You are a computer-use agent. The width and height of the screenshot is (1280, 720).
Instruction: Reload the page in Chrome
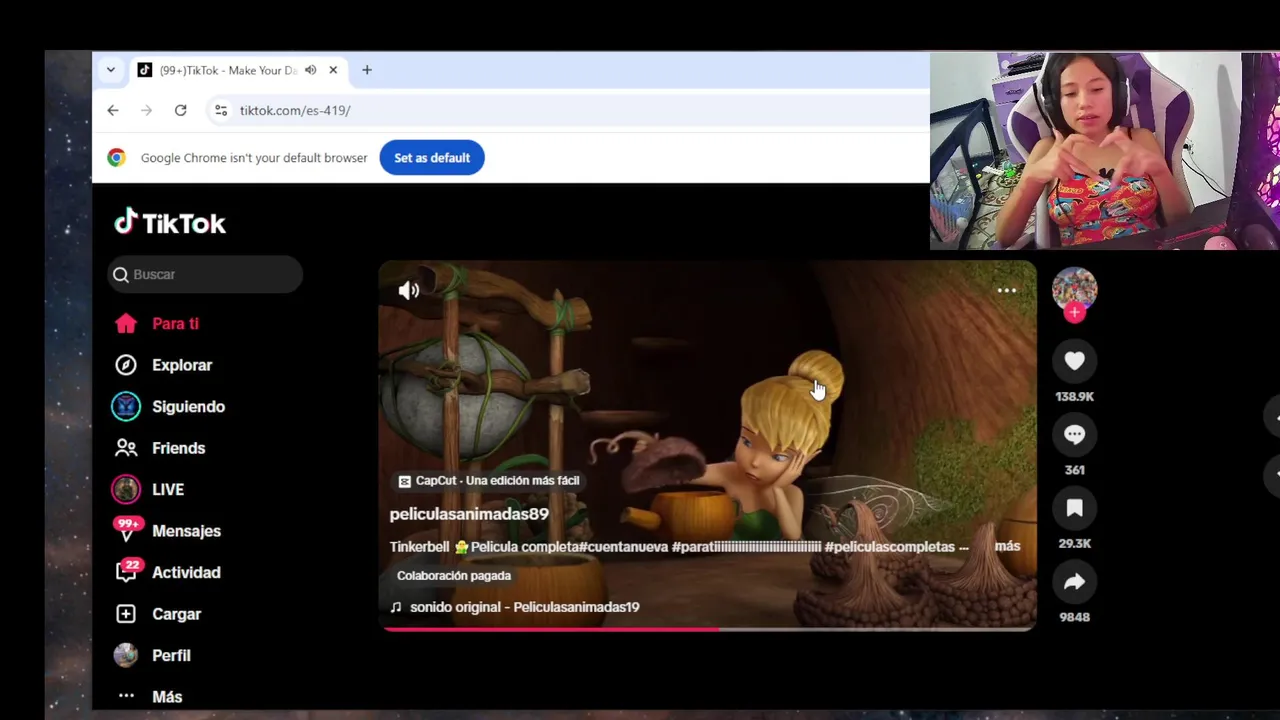180,110
